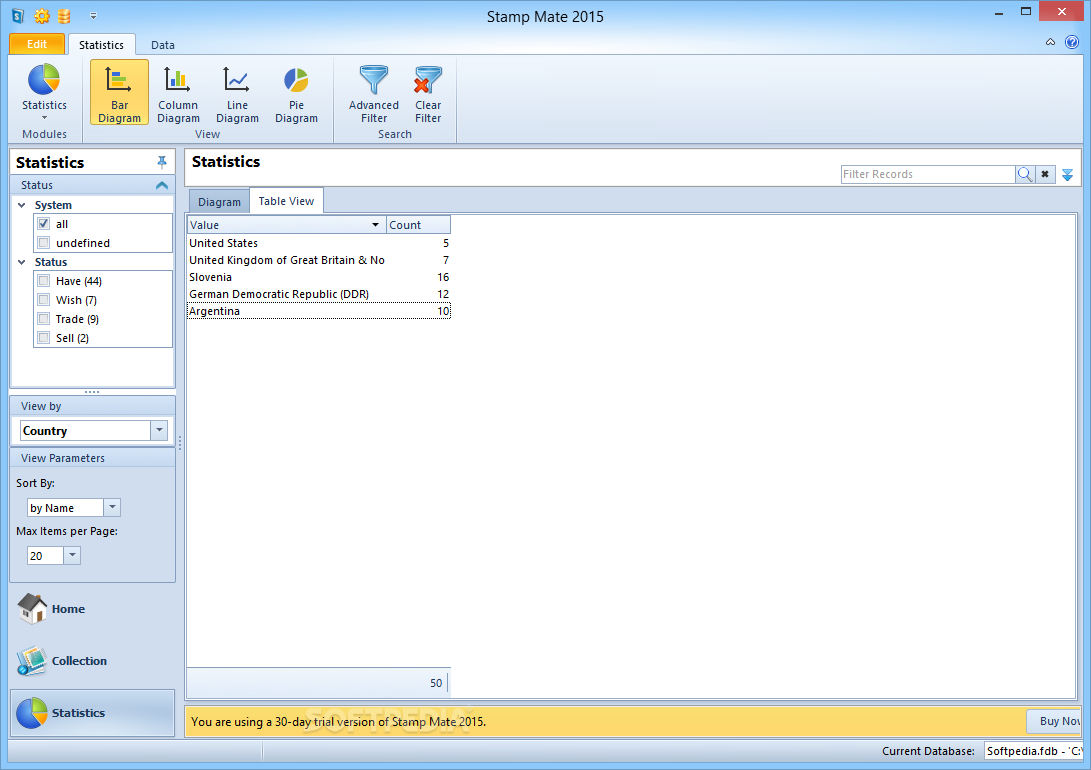Uncheck the 'all' System checkbox
1091x770 pixels.
(x=44, y=224)
